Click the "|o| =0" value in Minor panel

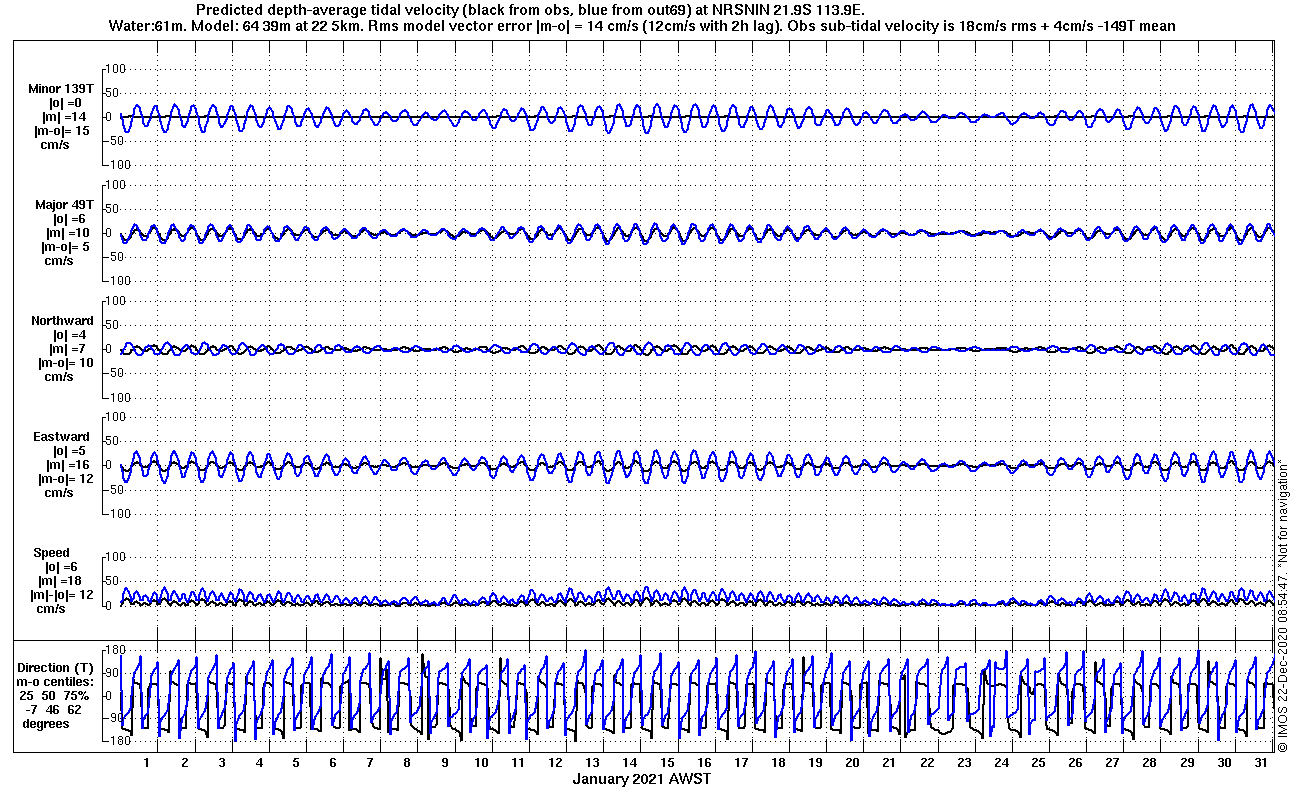65,103
